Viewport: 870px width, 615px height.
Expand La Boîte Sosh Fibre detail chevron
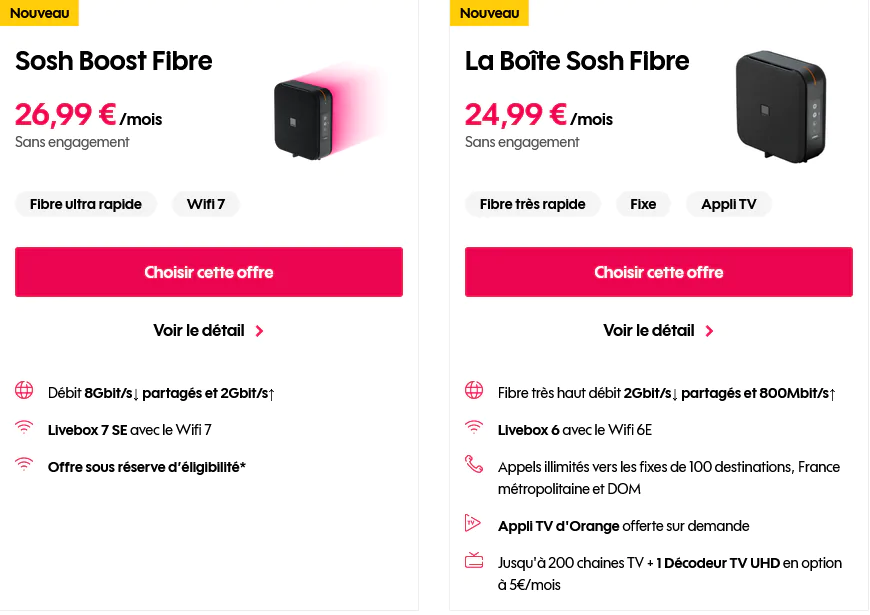click(709, 331)
